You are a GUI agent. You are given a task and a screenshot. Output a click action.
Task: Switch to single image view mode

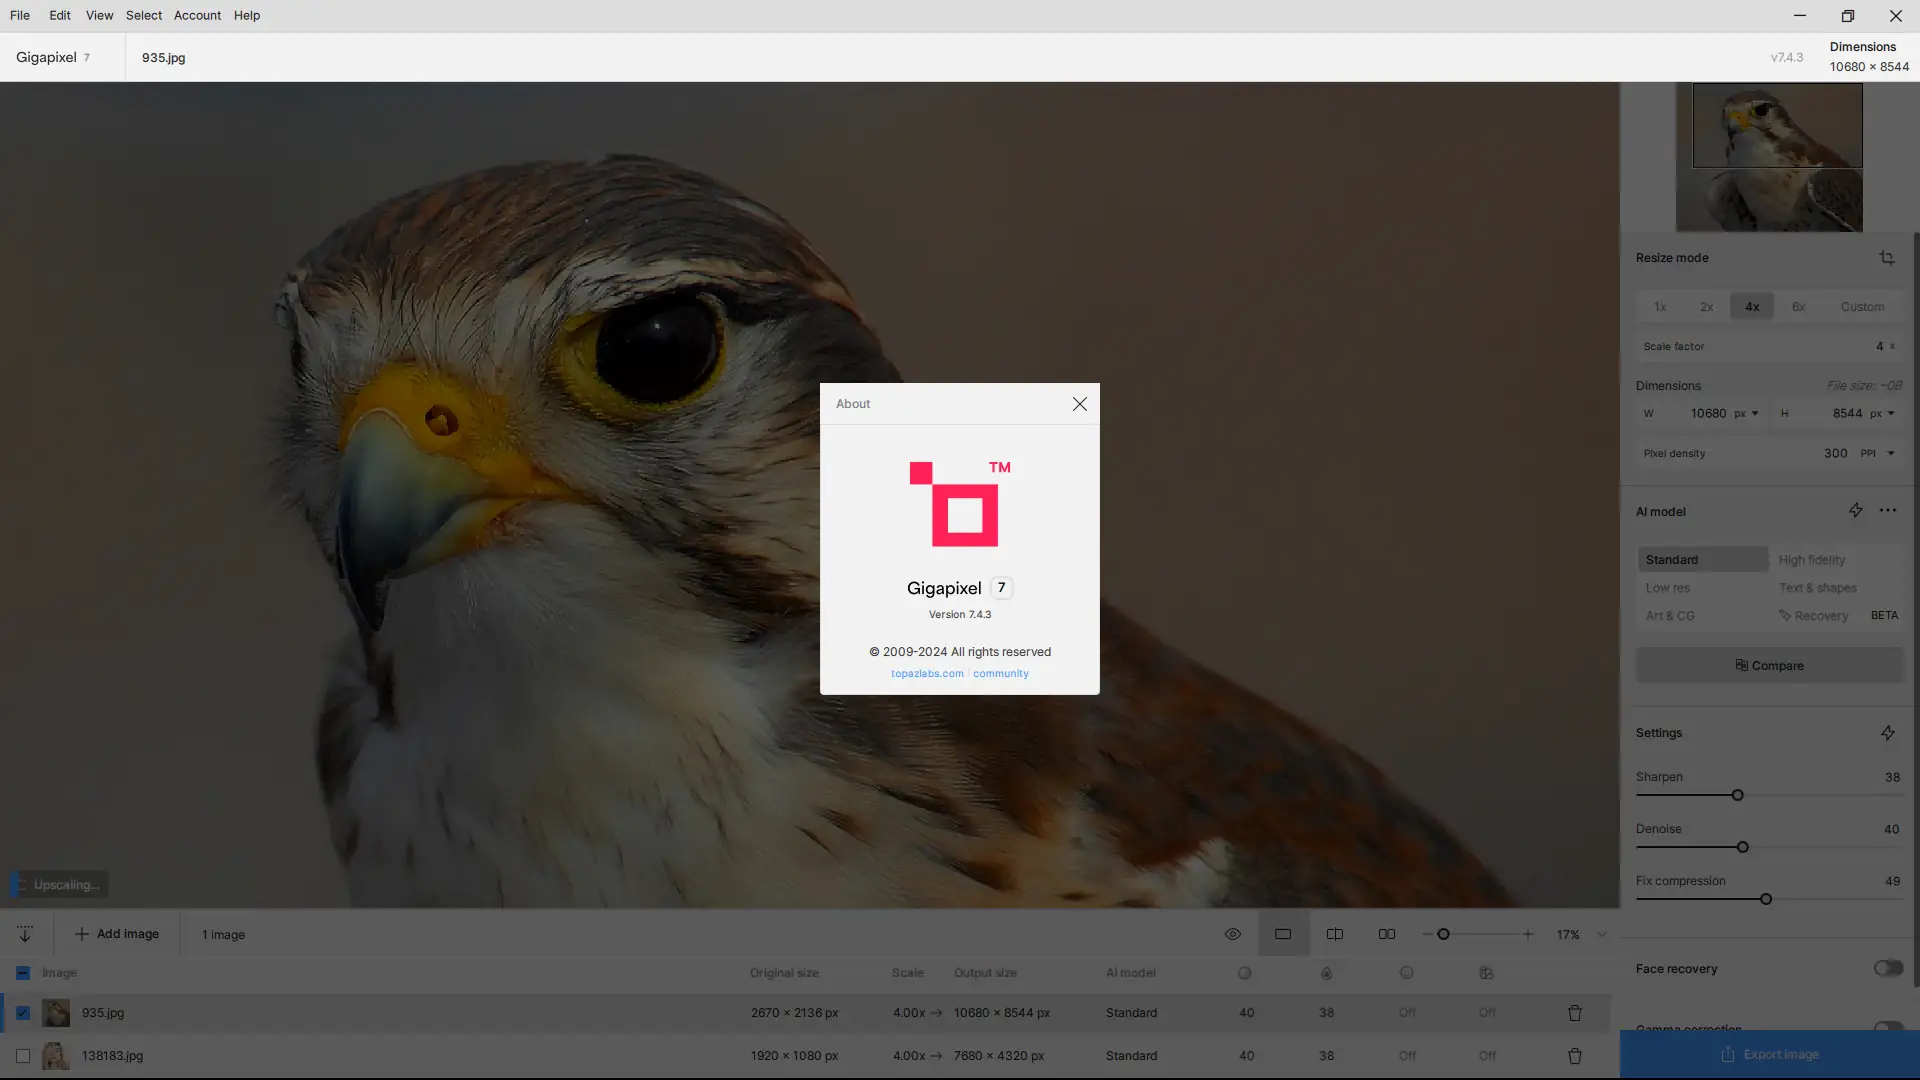pyautogui.click(x=1283, y=934)
